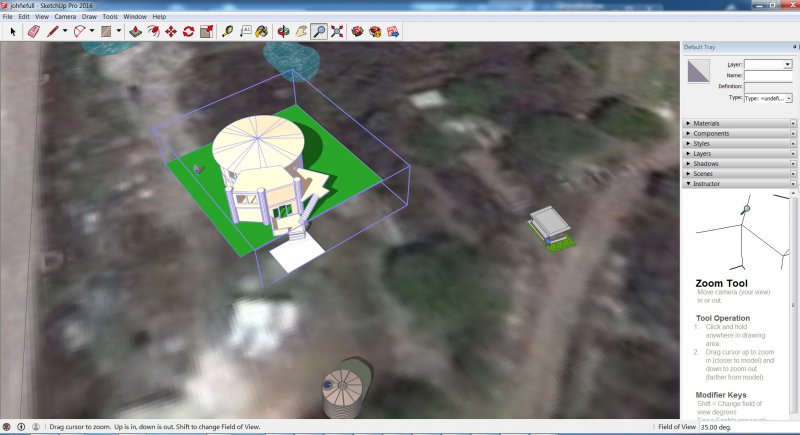Click the Instructor panel scrollbar

793,305
